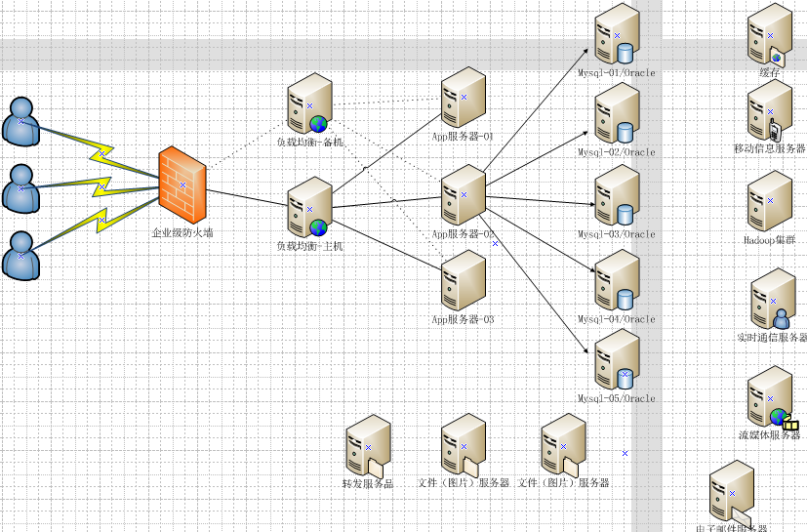808x532 pixels.
Task: Select the Mysql-03/Oracle database server icon
Action: [617, 195]
